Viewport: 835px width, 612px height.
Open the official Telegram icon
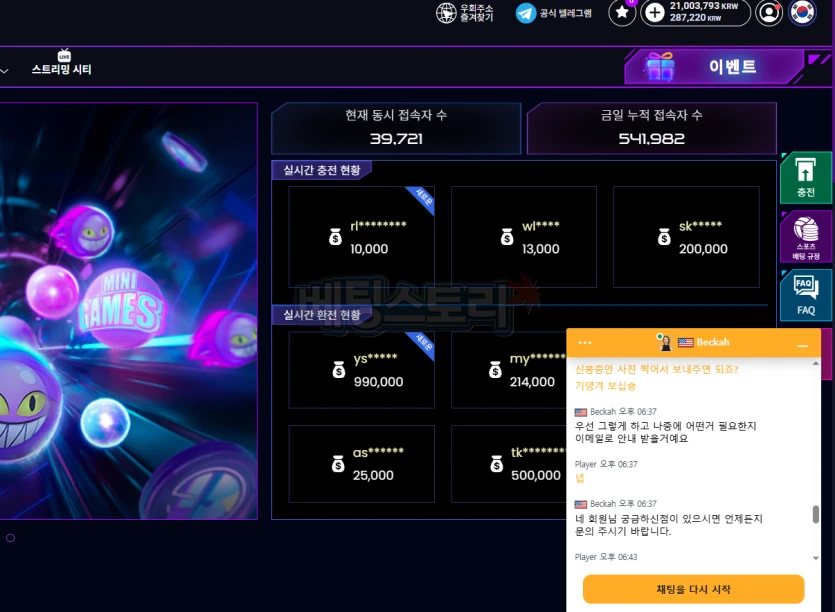526,13
